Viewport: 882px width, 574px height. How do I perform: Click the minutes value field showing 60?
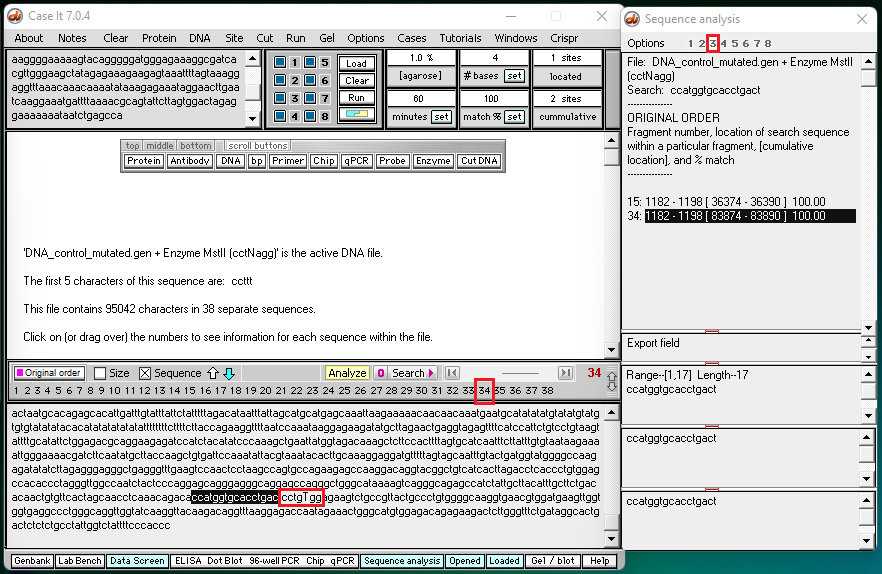pyautogui.click(x=418, y=99)
